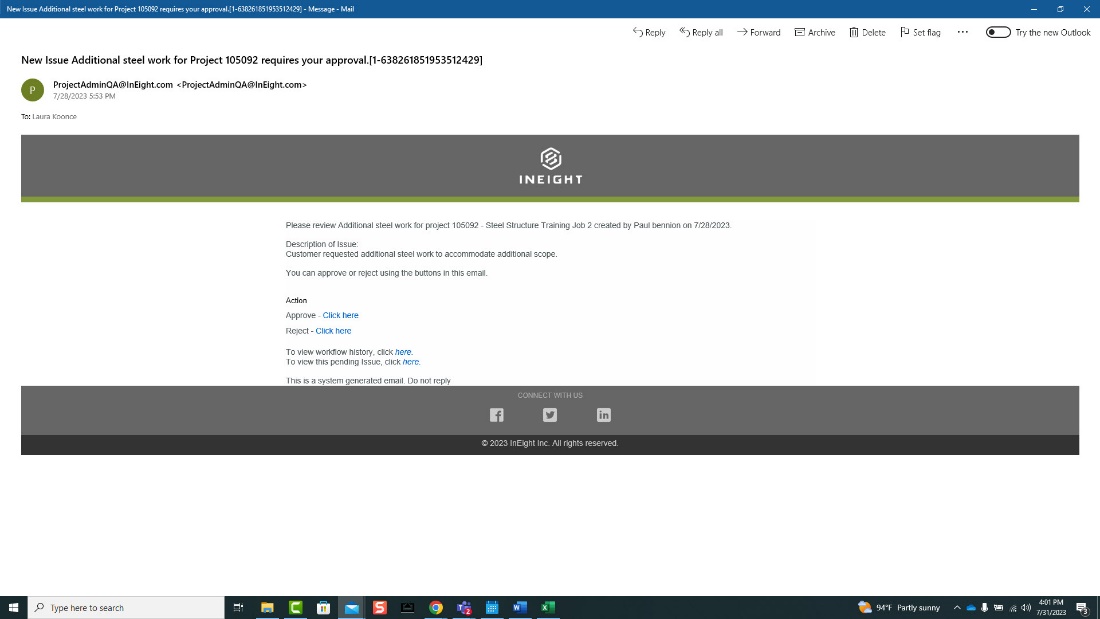Open the more actions ellipsis menu
This screenshot has width=1100, height=619.
click(963, 32)
